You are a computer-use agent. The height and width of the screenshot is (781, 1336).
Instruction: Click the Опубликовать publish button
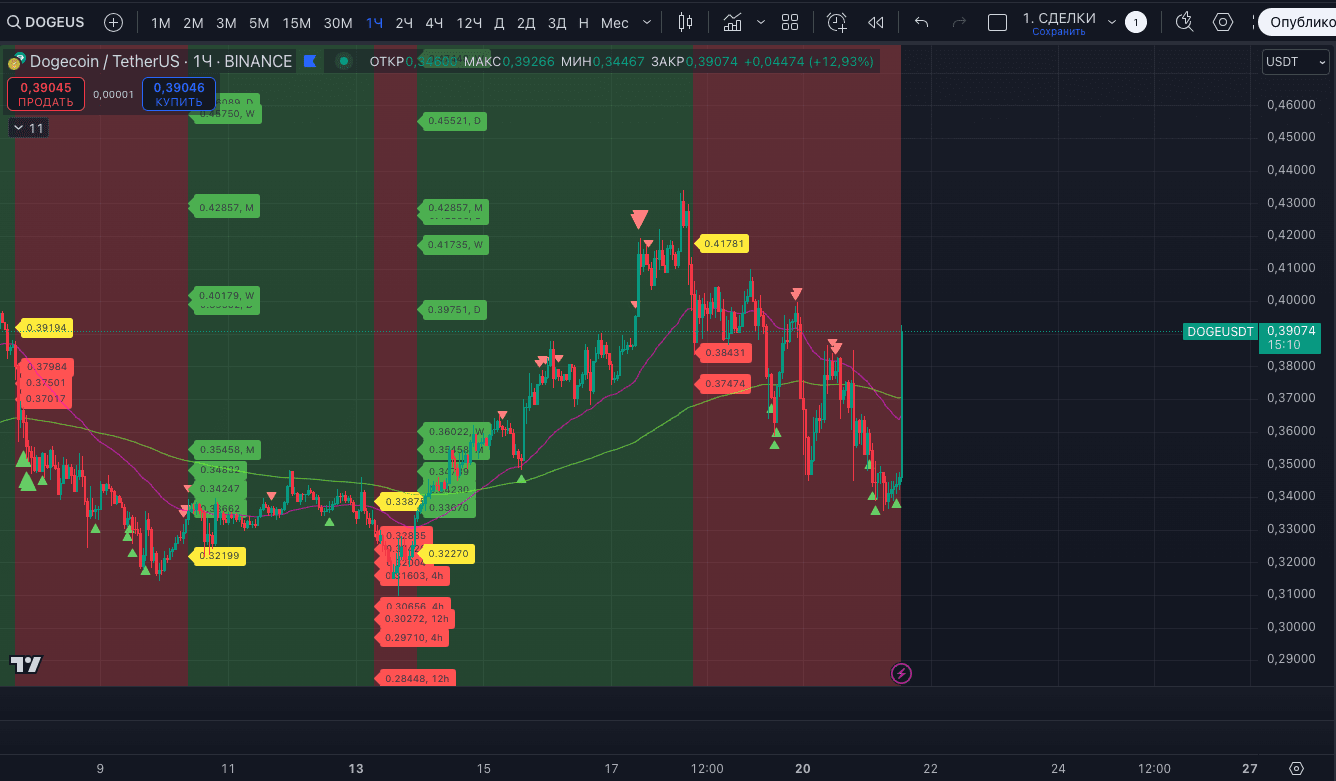tap(1297, 22)
